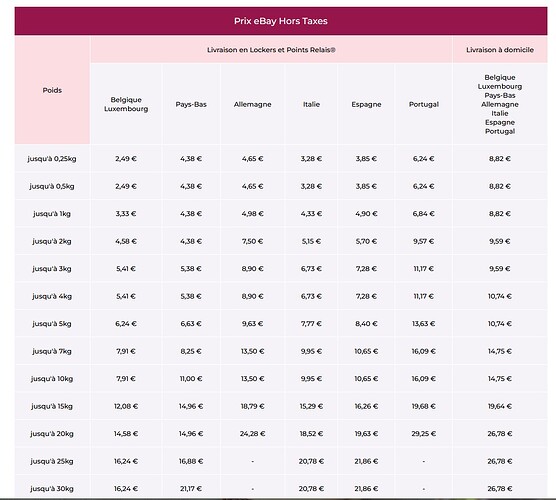Image resolution: width=556 pixels, height=500 pixels.
Task: Click Espagne price '4,90 €' in 1kg row
Action: 366,214
